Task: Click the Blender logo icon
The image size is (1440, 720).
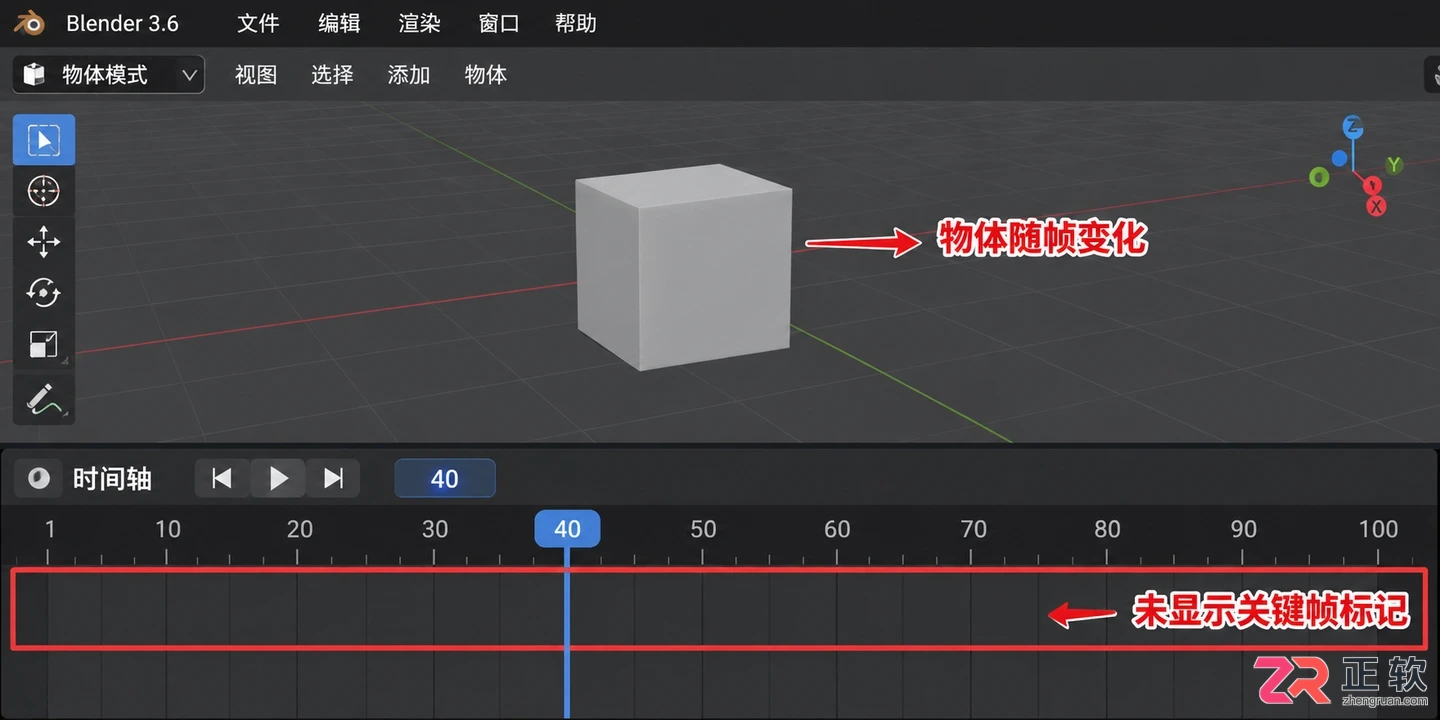Action: click(x=29, y=23)
